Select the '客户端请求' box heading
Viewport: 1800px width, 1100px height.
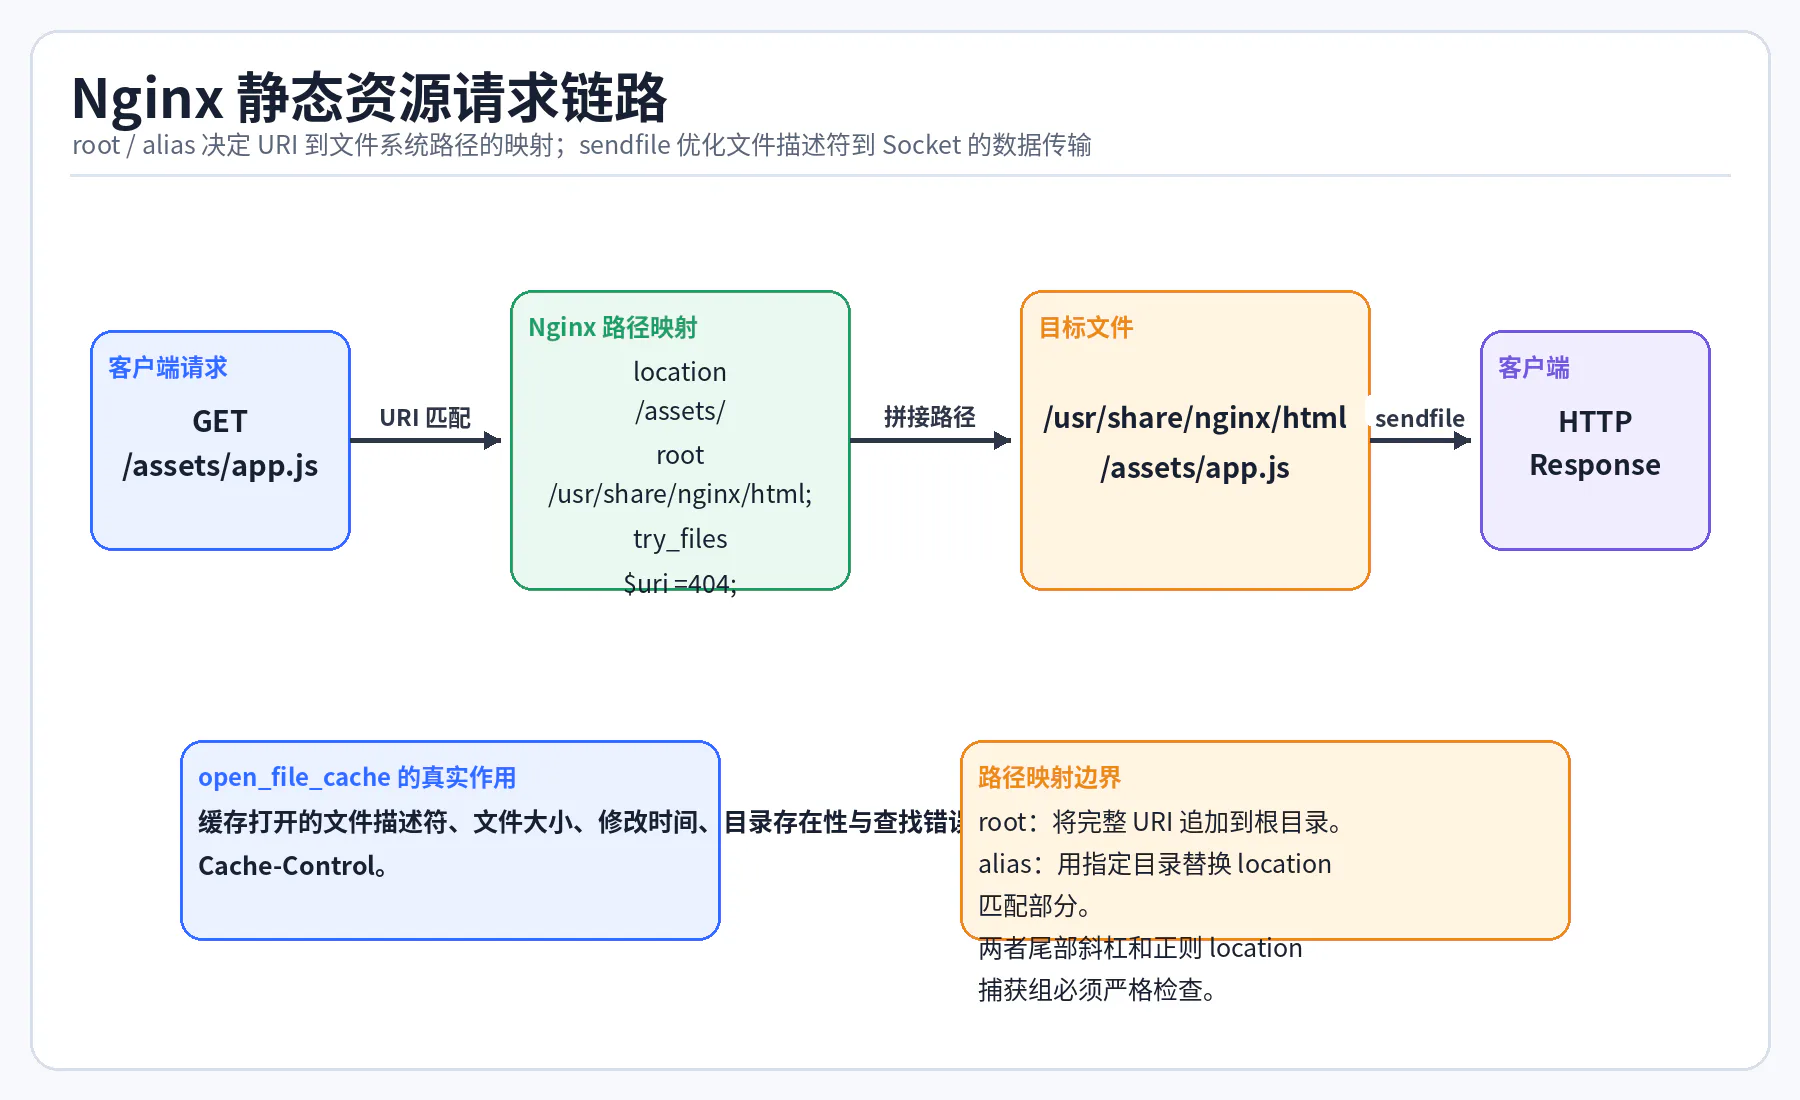(168, 368)
